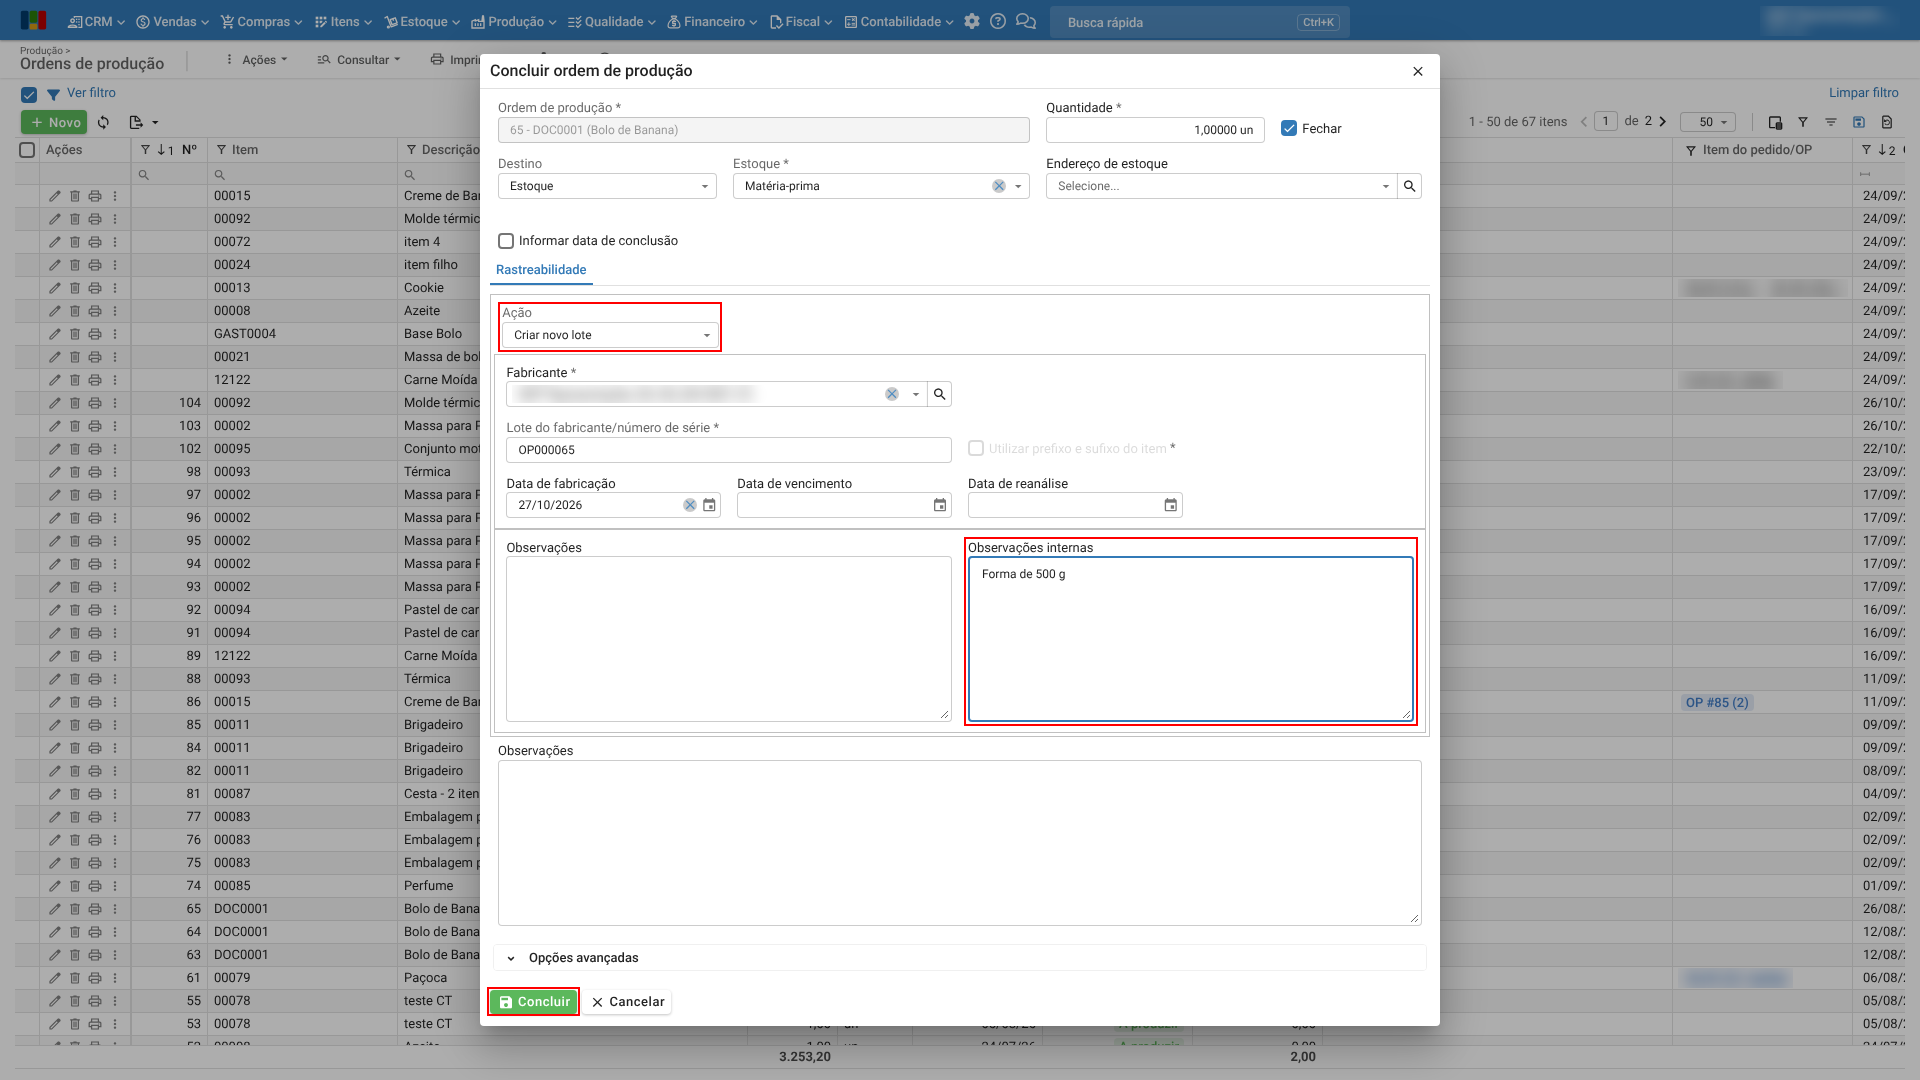This screenshot has height=1080, width=1920.
Task: Check Informar data de conclusão
Action: [x=506, y=241]
